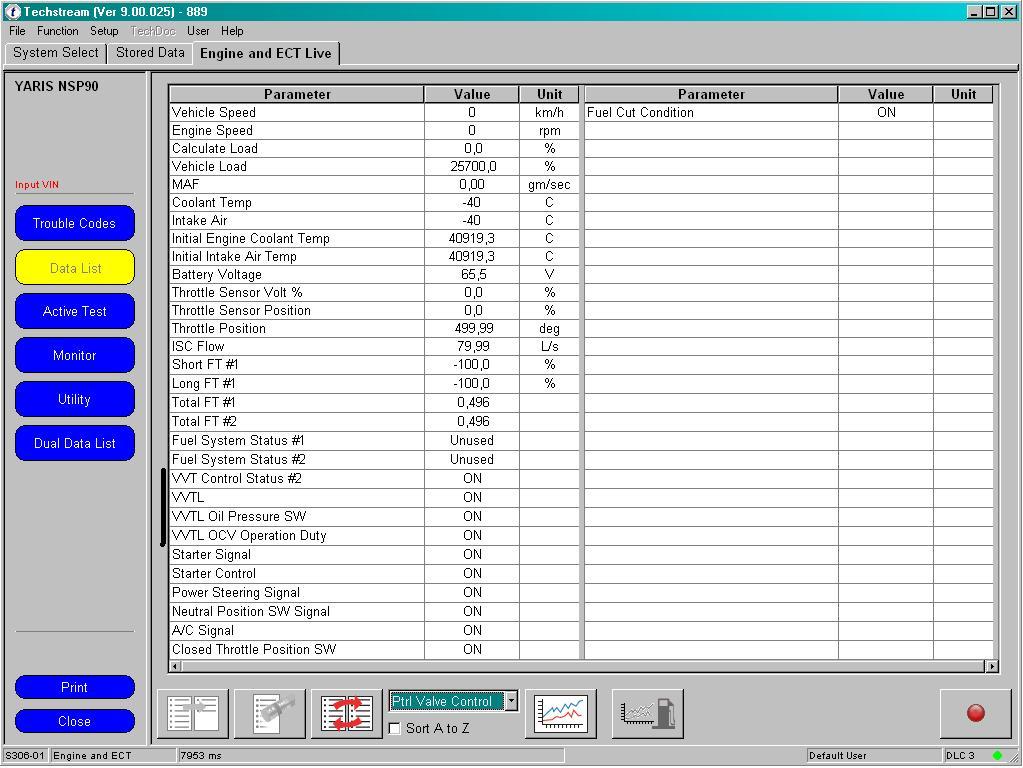Click the Dual Data List button

pyautogui.click(x=74, y=444)
